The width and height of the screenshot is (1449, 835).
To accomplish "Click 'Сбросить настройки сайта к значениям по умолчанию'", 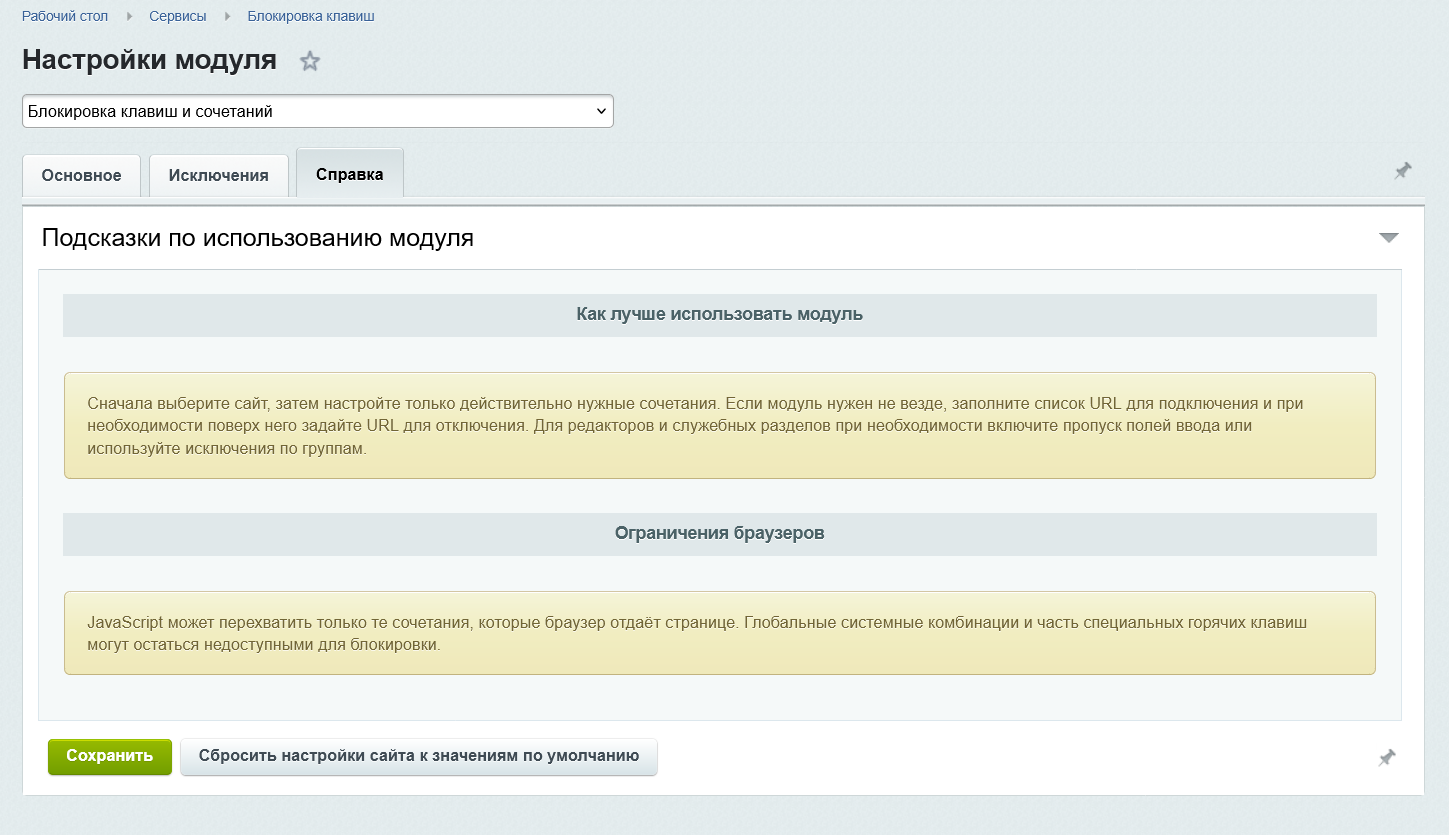I will tap(419, 756).
